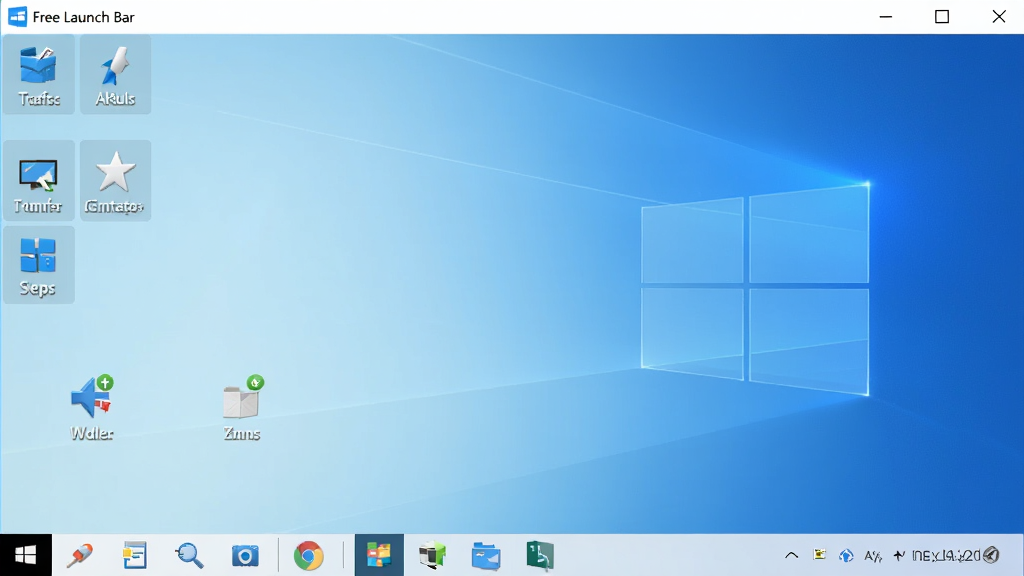
Task: Open the Wdler megaphone desktop icon
Action: tap(91, 408)
